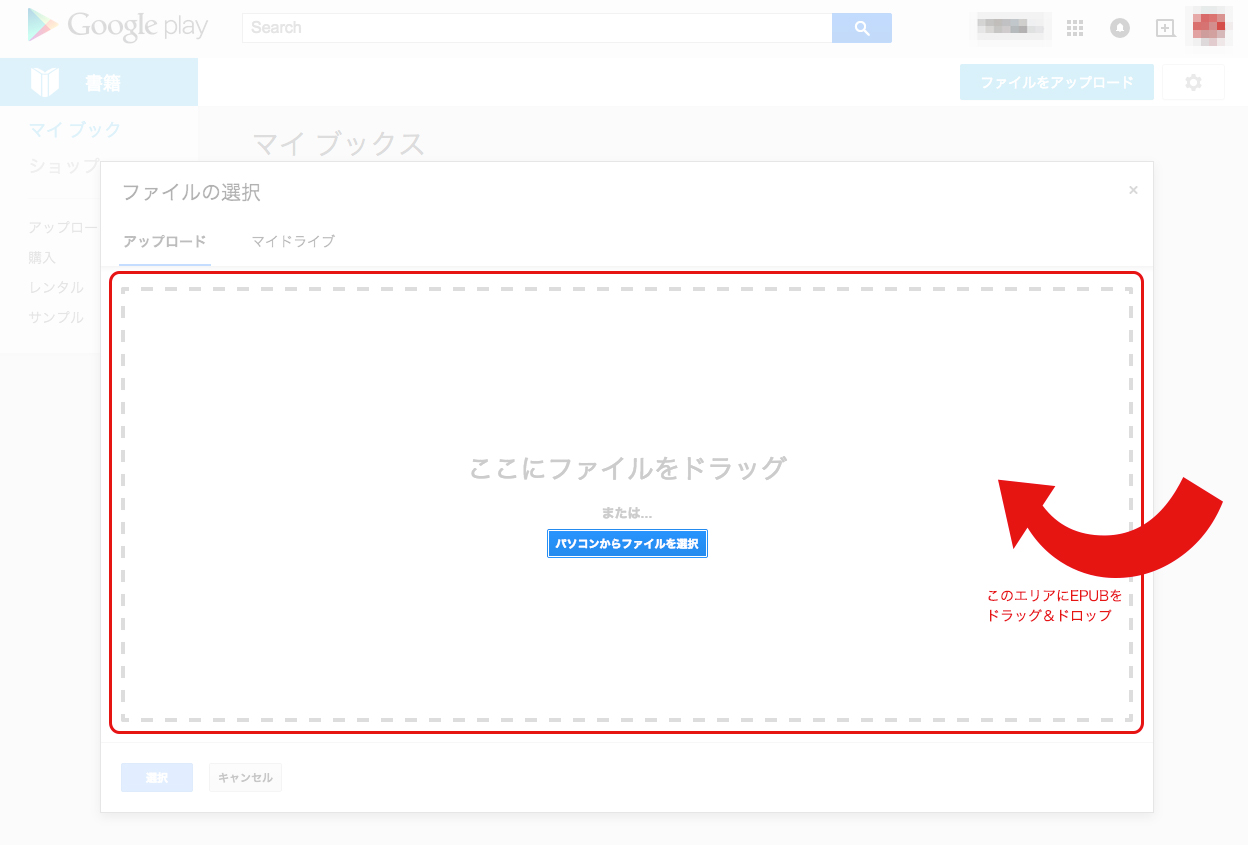Click パソコンからファイルを選択 button

click(627, 543)
